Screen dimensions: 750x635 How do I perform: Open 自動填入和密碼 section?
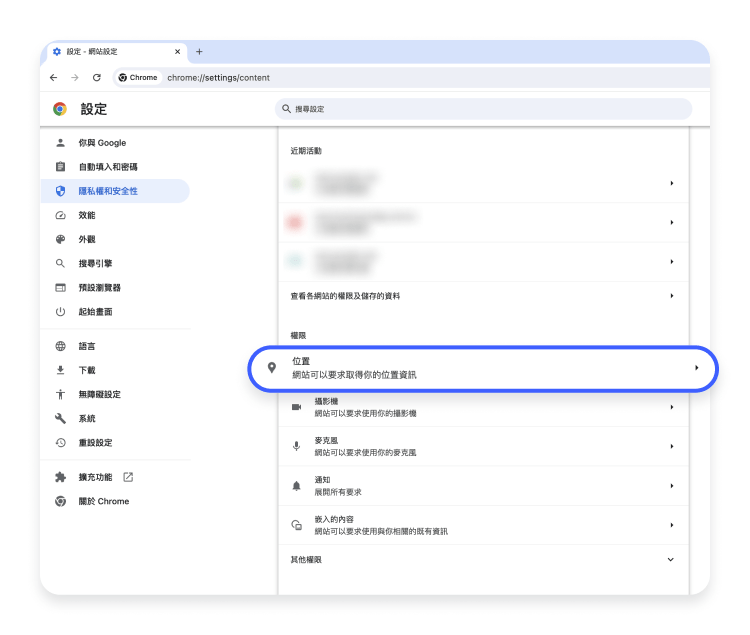tap(115, 167)
